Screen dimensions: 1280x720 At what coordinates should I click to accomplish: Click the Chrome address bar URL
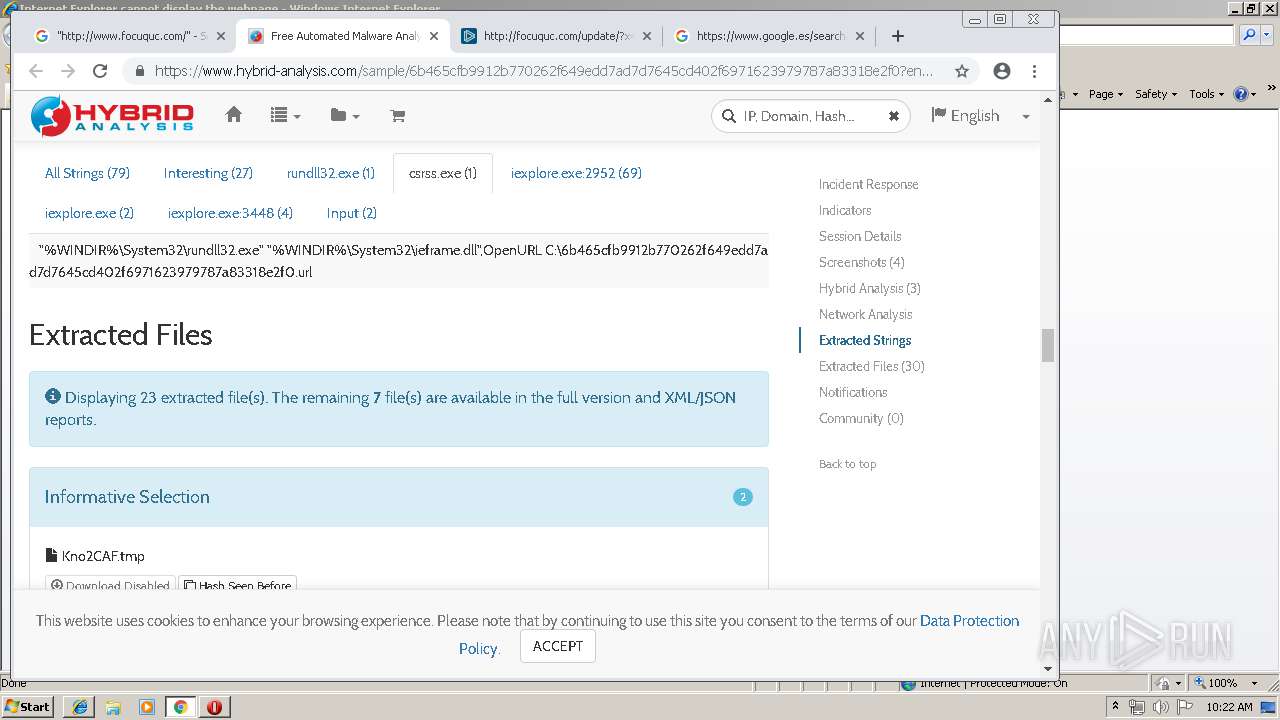click(544, 71)
